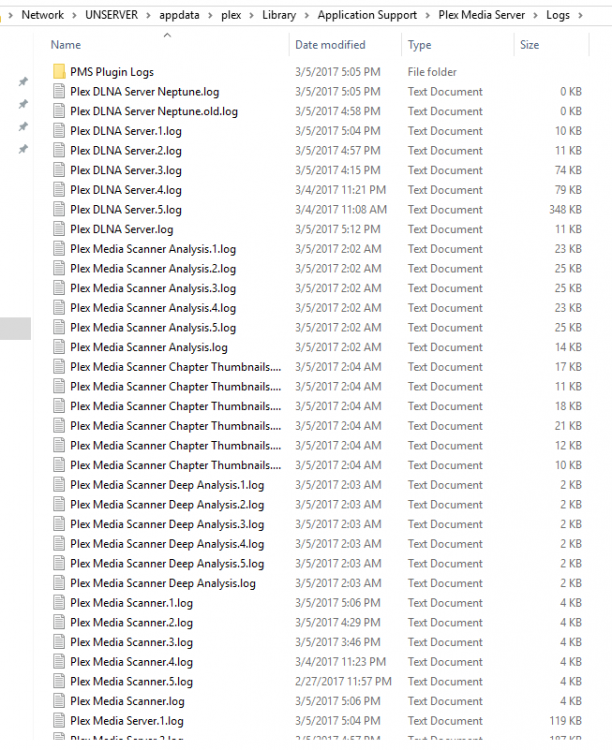Select Plex Media Scanner Analysis.5.log file icon
The height and width of the screenshot is (750, 612).
coord(59,327)
